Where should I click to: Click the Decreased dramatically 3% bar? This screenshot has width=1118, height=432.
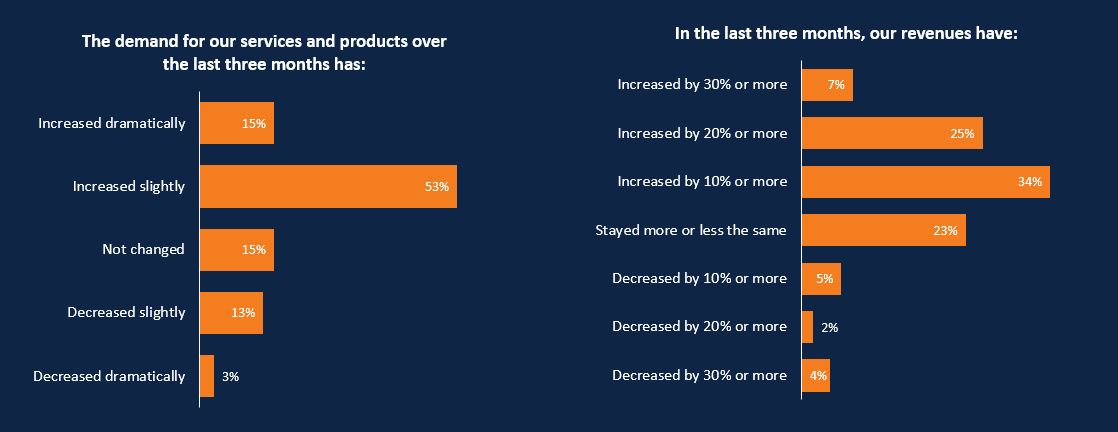tap(207, 376)
